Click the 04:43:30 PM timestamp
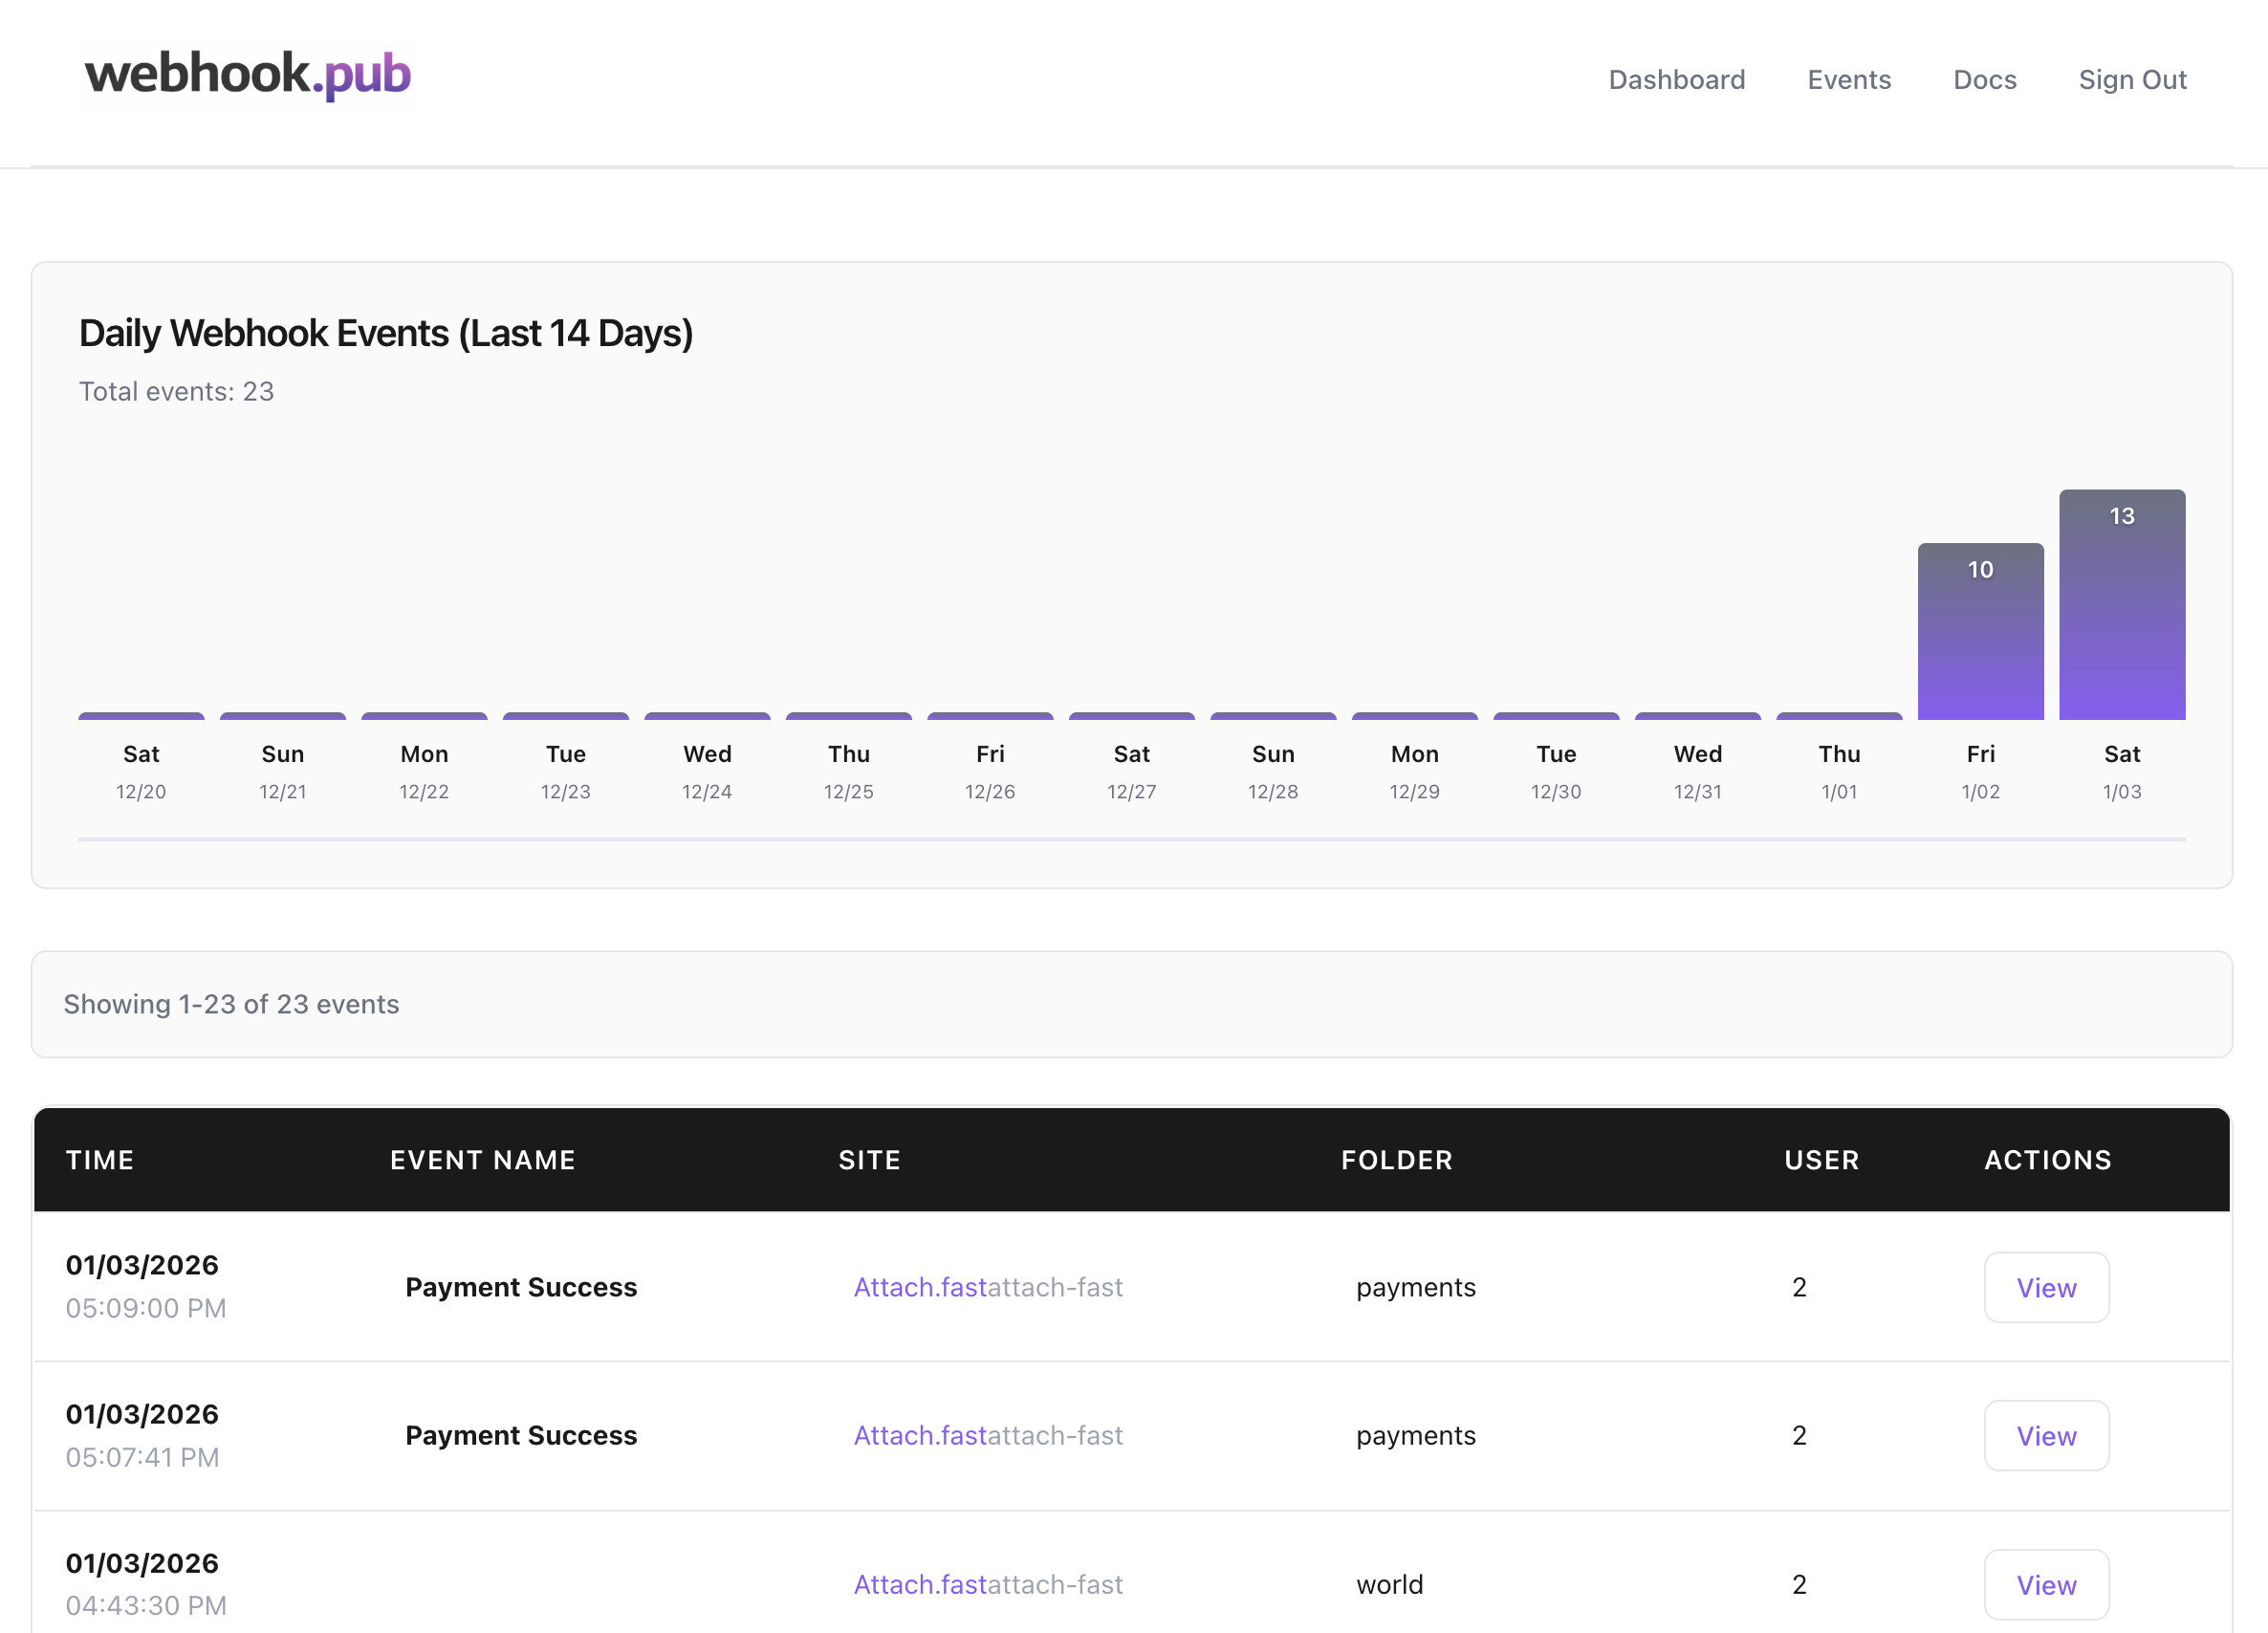Viewport: 2268px width, 1633px height. (x=146, y=1605)
